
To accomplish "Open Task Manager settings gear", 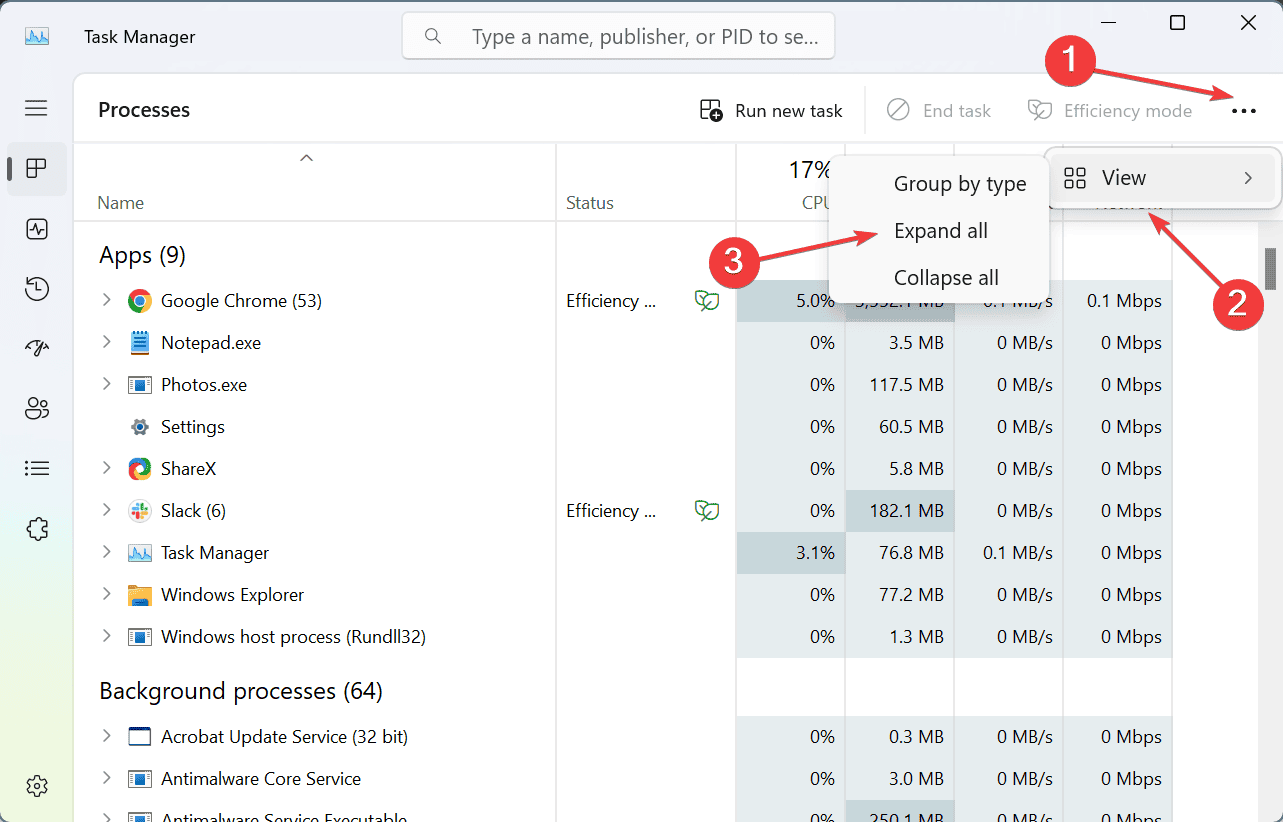I will point(37,786).
